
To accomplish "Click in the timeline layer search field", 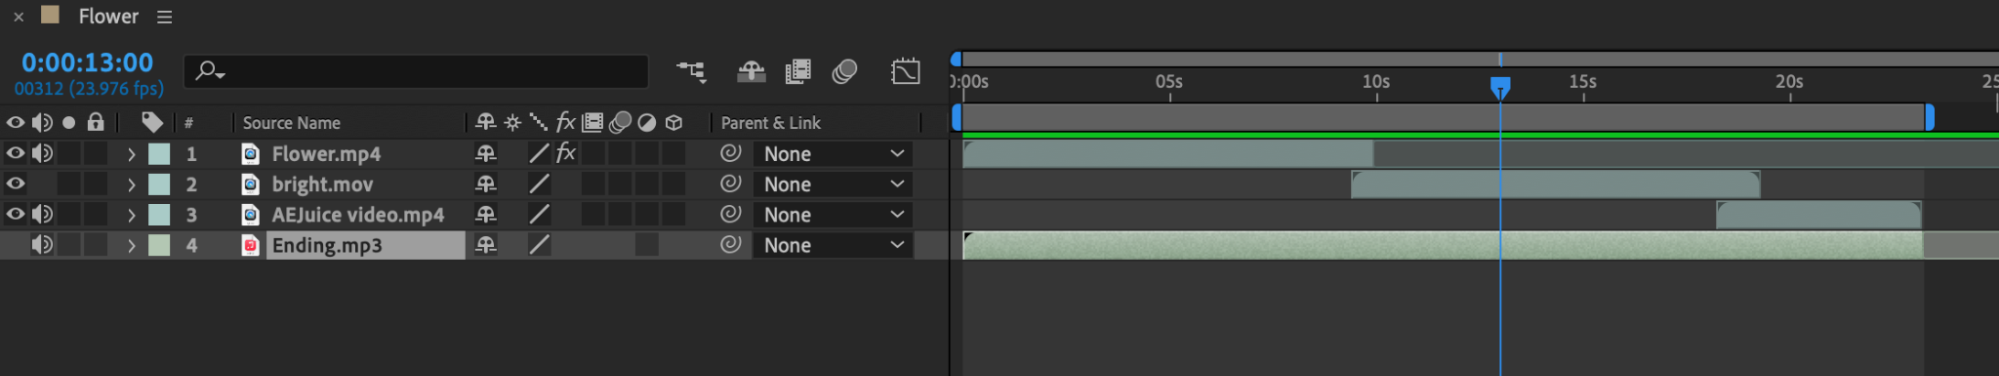I will point(417,71).
